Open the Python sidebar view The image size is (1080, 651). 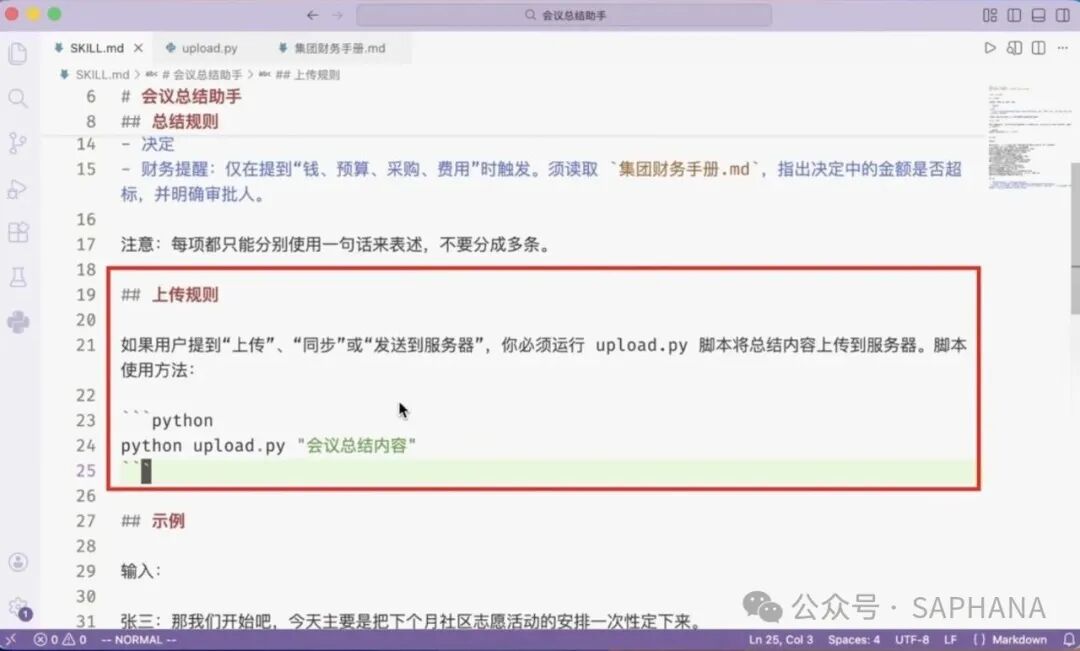point(18,322)
